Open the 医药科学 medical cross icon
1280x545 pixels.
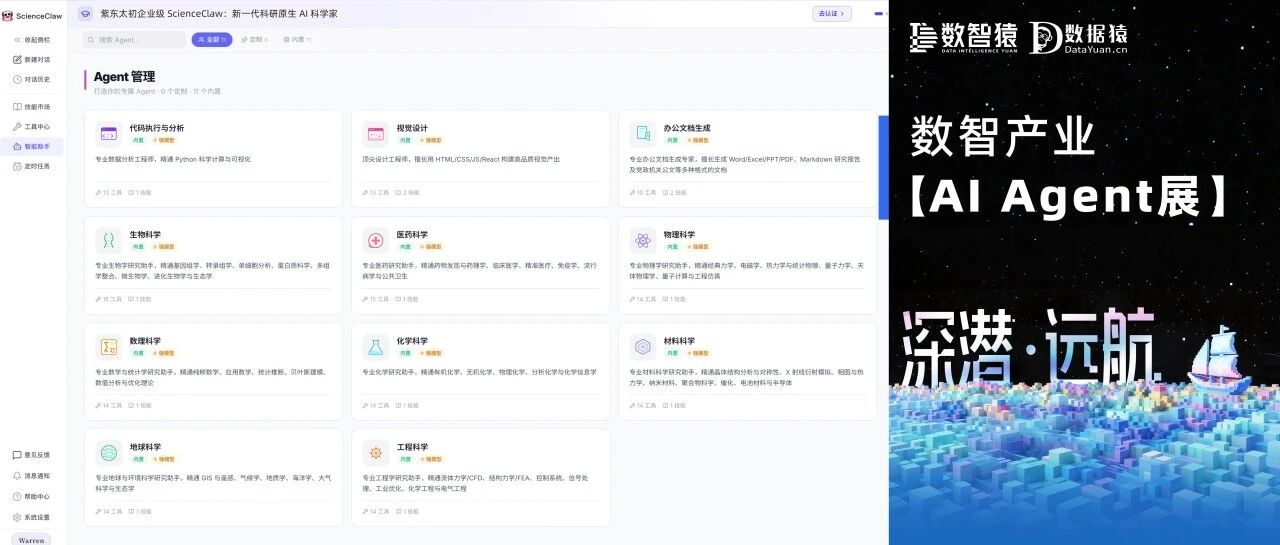(x=376, y=240)
